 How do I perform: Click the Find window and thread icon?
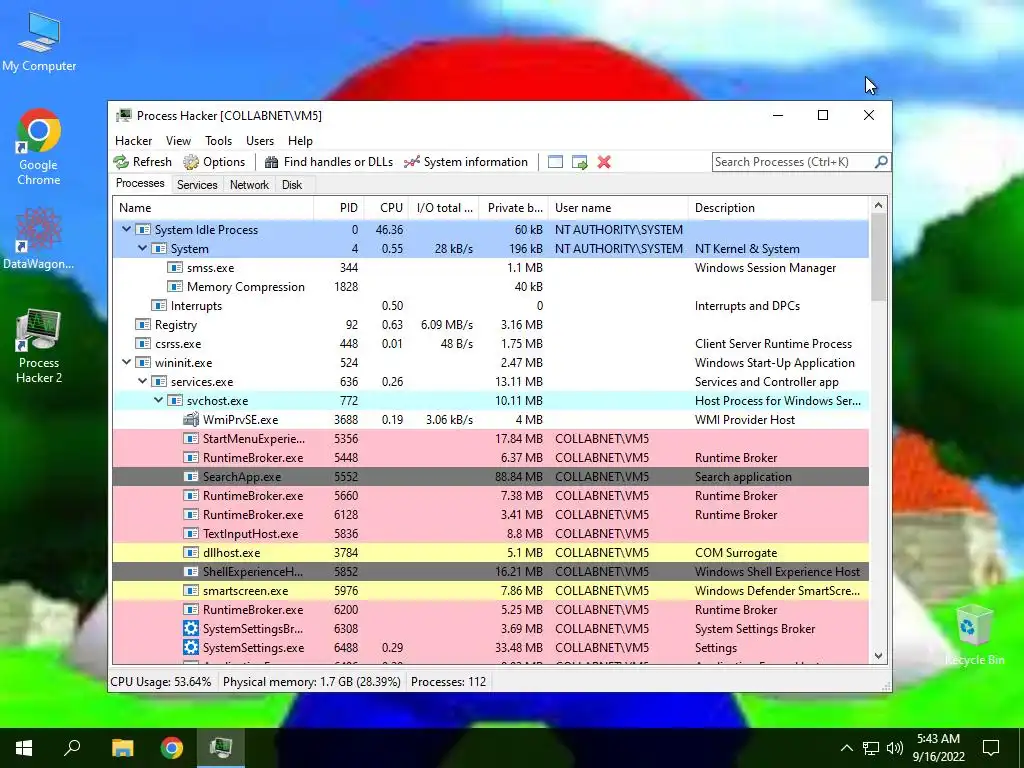[579, 162]
